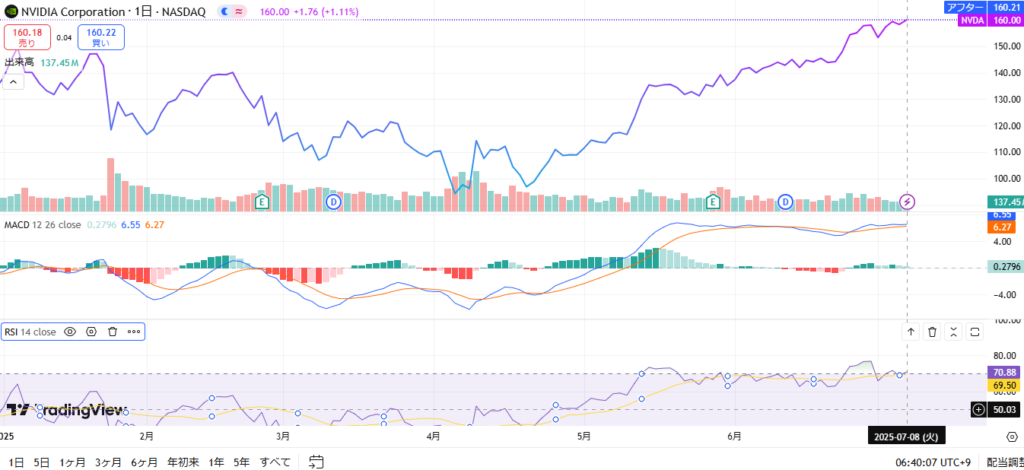Click the blue 6.55 MACD value label
This screenshot has width=1024, height=470.
pos(1002,214)
